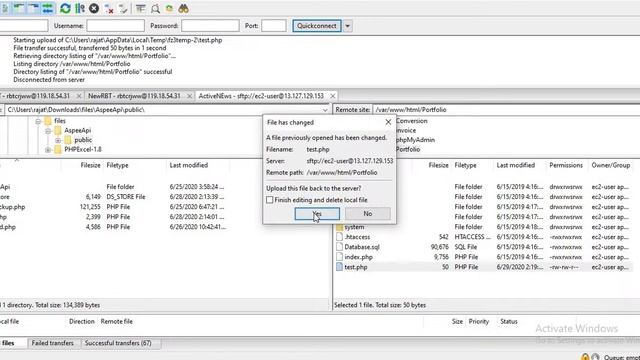The image size is (640, 360).
Task: Click the Remote site path field
Action: point(506,110)
